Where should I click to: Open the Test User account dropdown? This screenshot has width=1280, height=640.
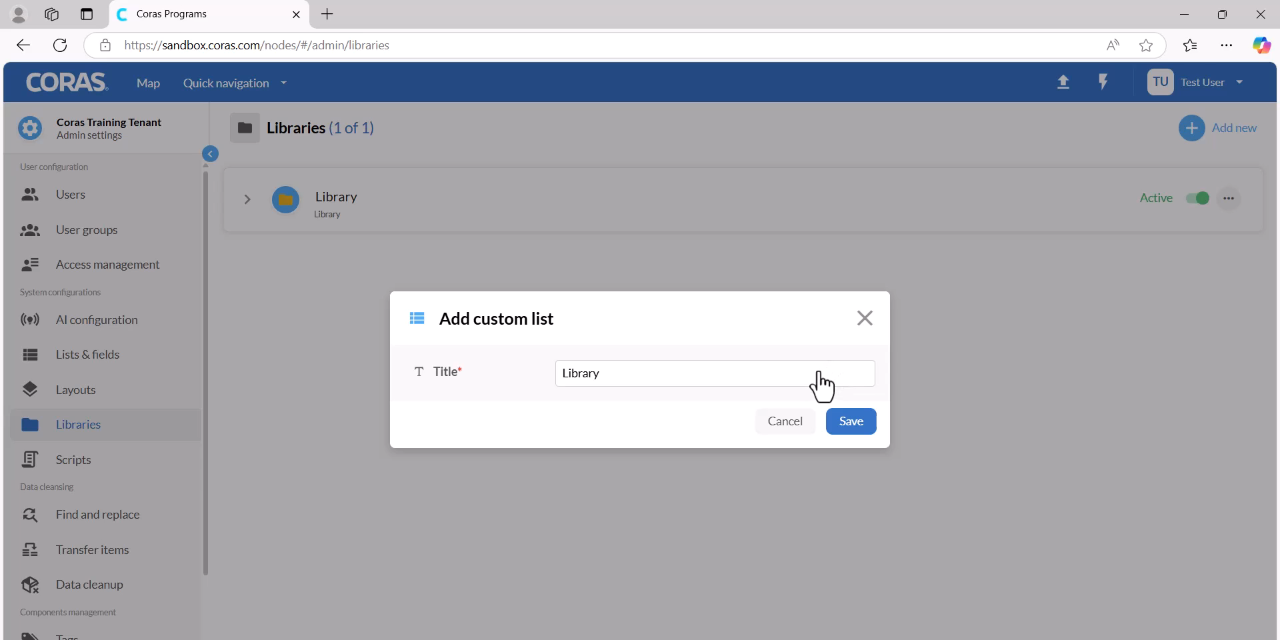1212,82
